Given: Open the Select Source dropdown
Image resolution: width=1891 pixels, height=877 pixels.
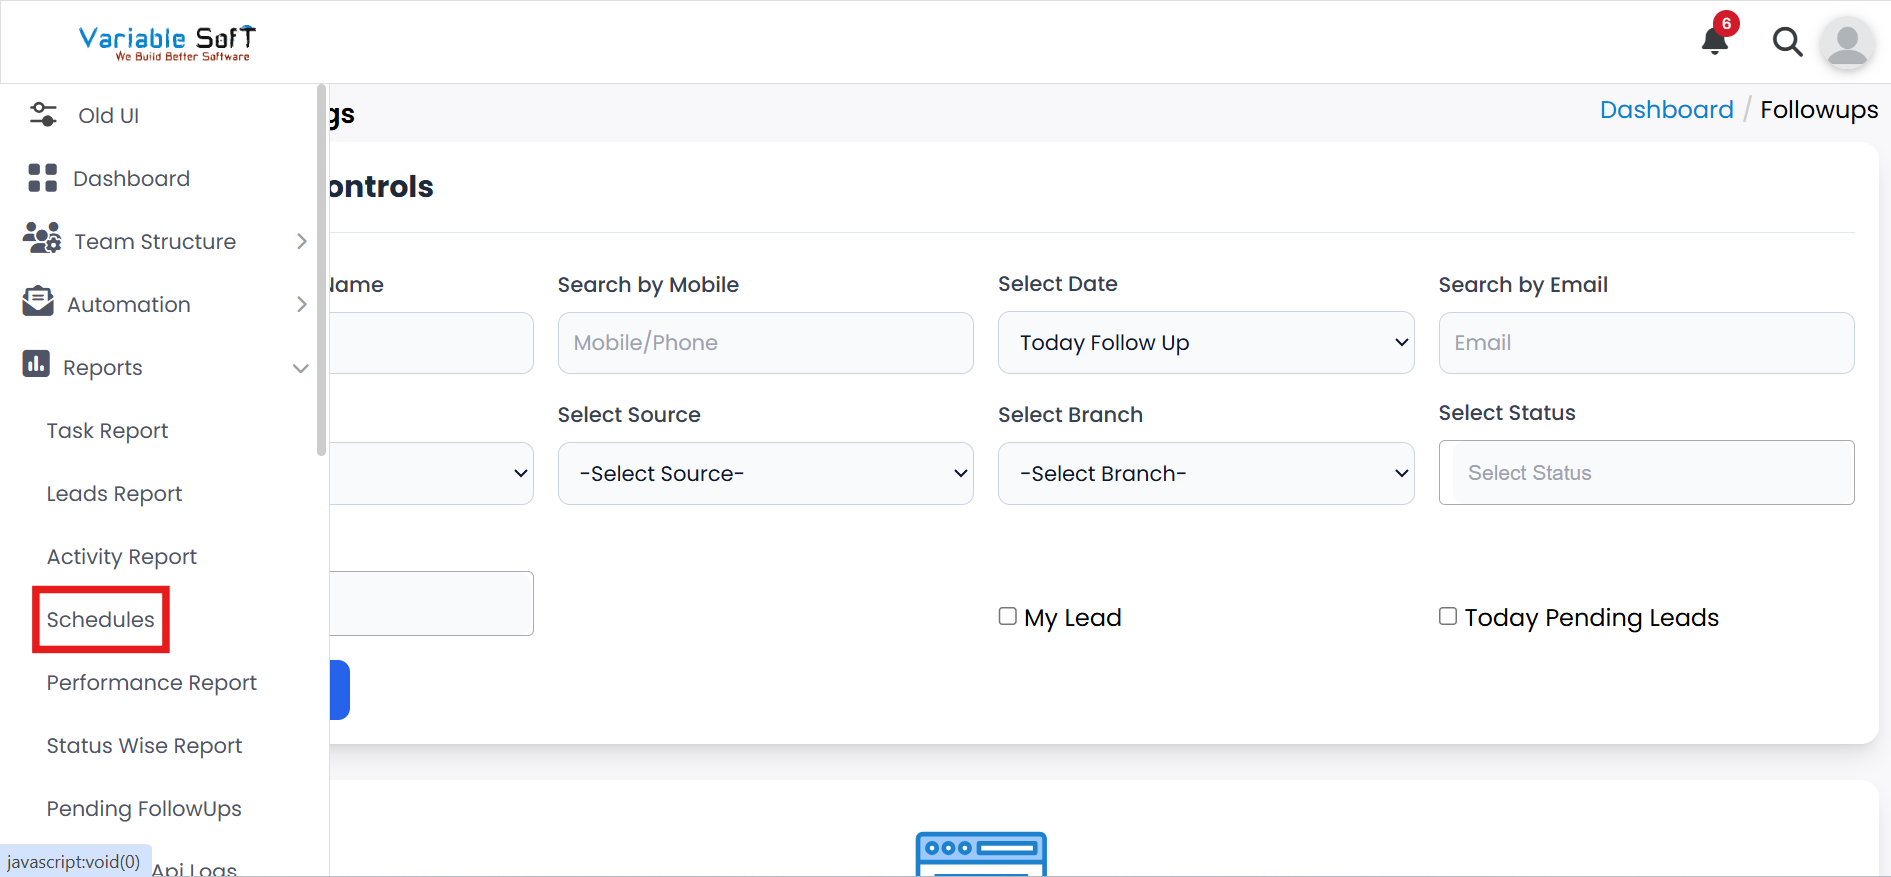Looking at the screenshot, I should pos(765,474).
